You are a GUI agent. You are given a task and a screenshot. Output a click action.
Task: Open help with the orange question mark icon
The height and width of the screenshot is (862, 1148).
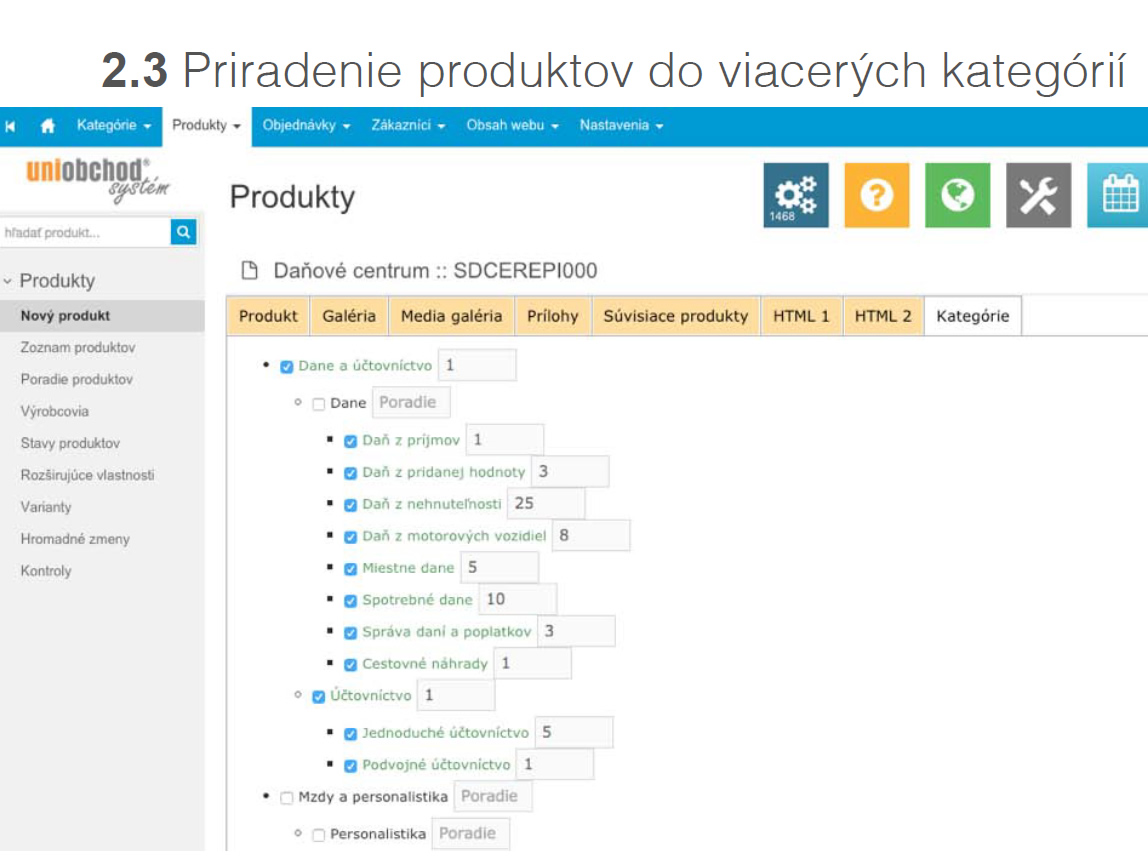pyautogui.click(x=876, y=195)
